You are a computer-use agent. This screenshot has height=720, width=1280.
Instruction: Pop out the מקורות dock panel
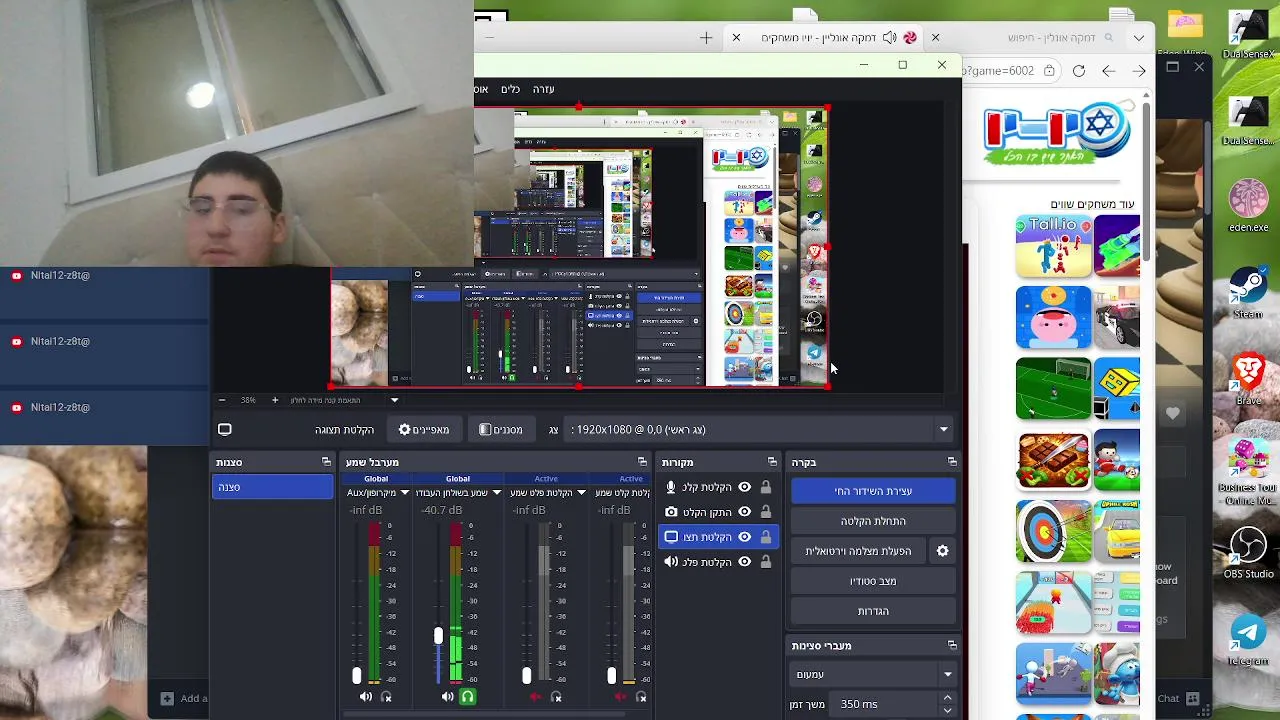coord(772,462)
